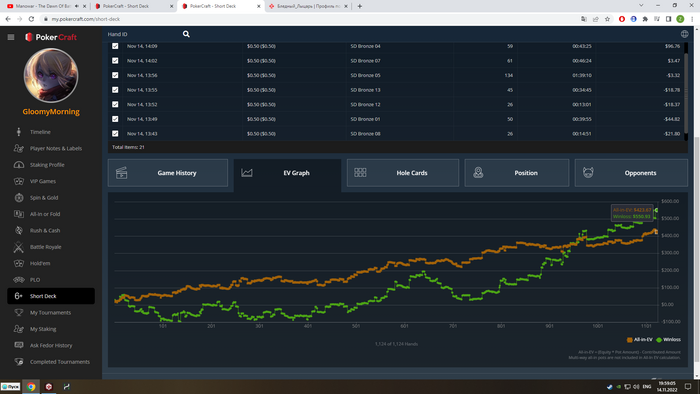Viewport: 700px width, 394px height.
Task: Click the page vertical scrollbar
Action: [x=696, y=250]
